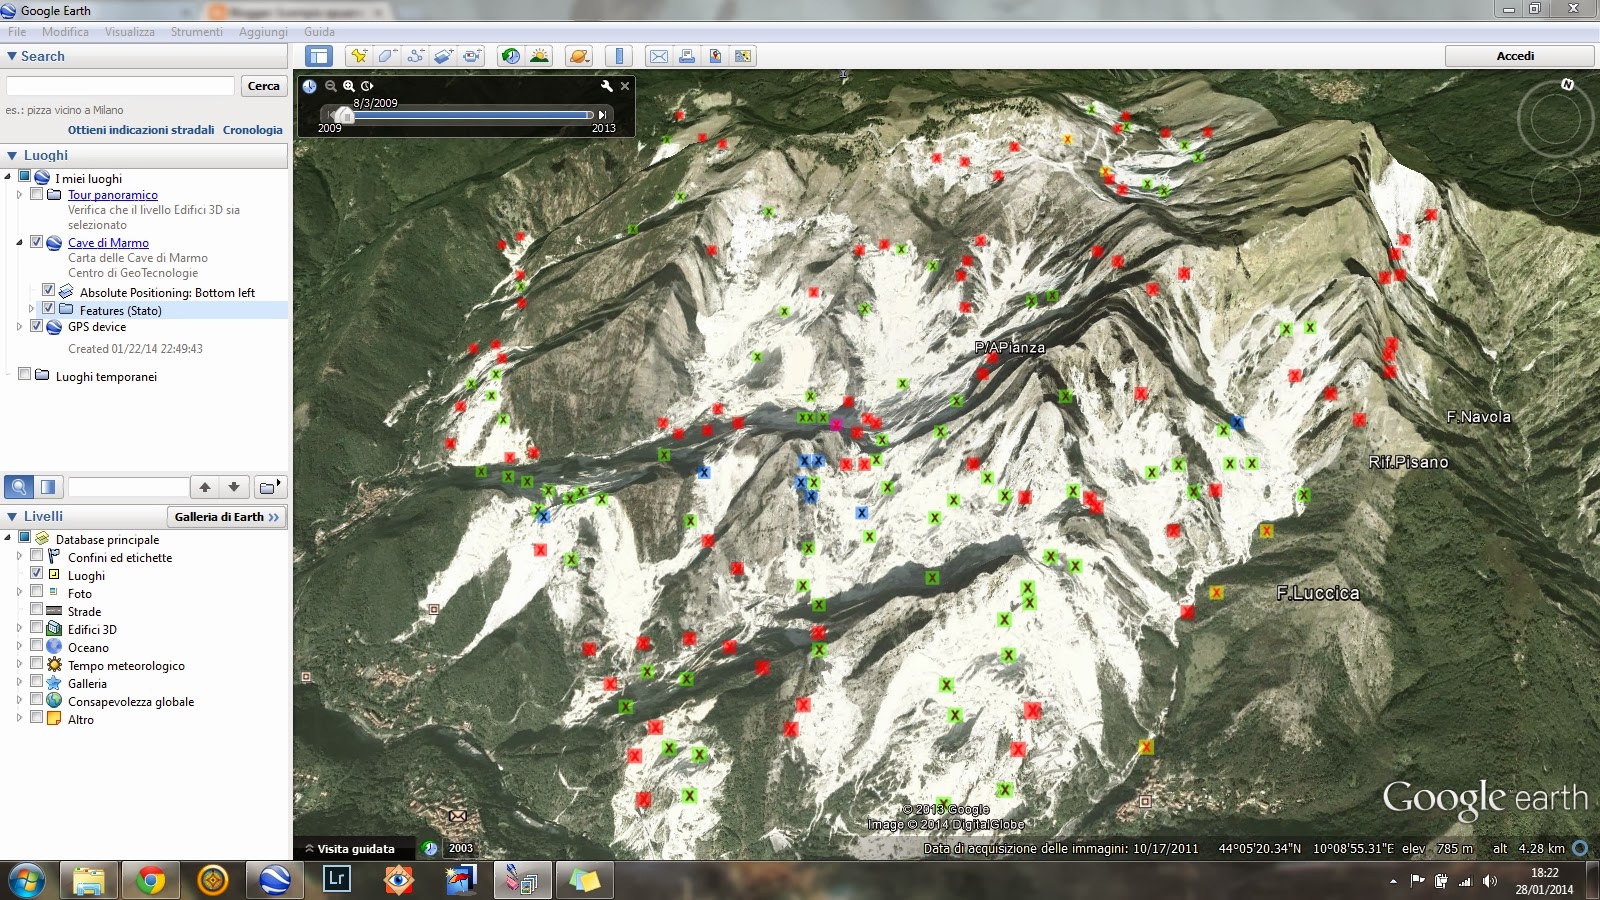Click Ottieni indicazioni stradali link

141,130
